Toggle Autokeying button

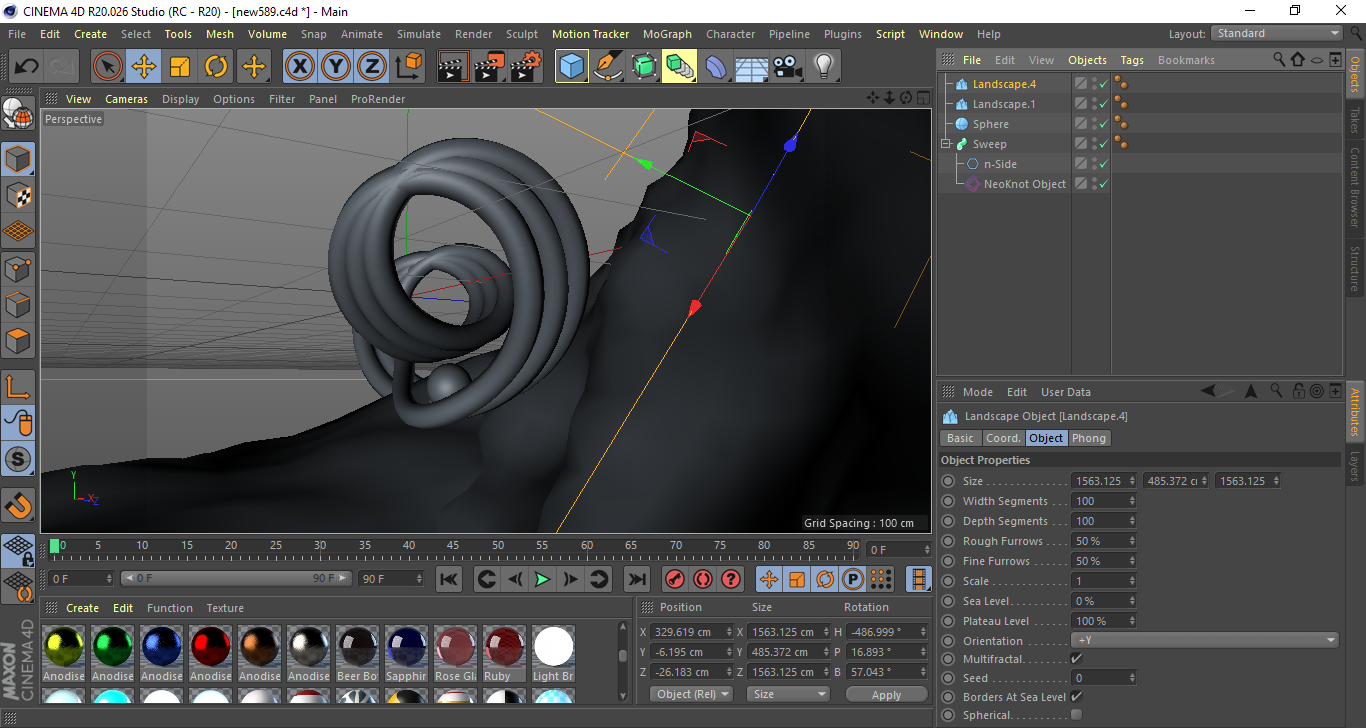703,579
